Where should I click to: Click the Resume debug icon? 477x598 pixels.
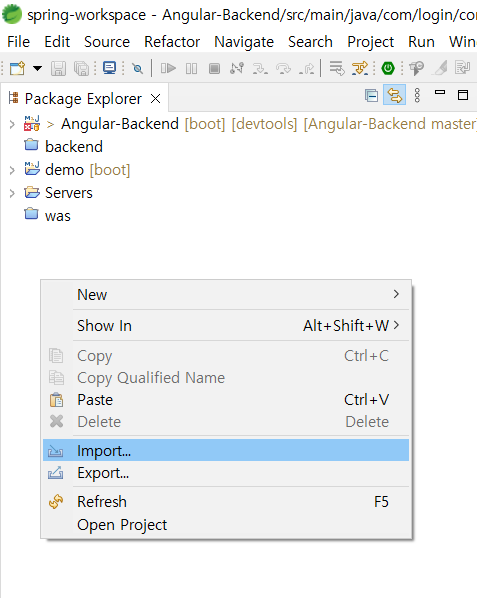click(x=168, y=69)
